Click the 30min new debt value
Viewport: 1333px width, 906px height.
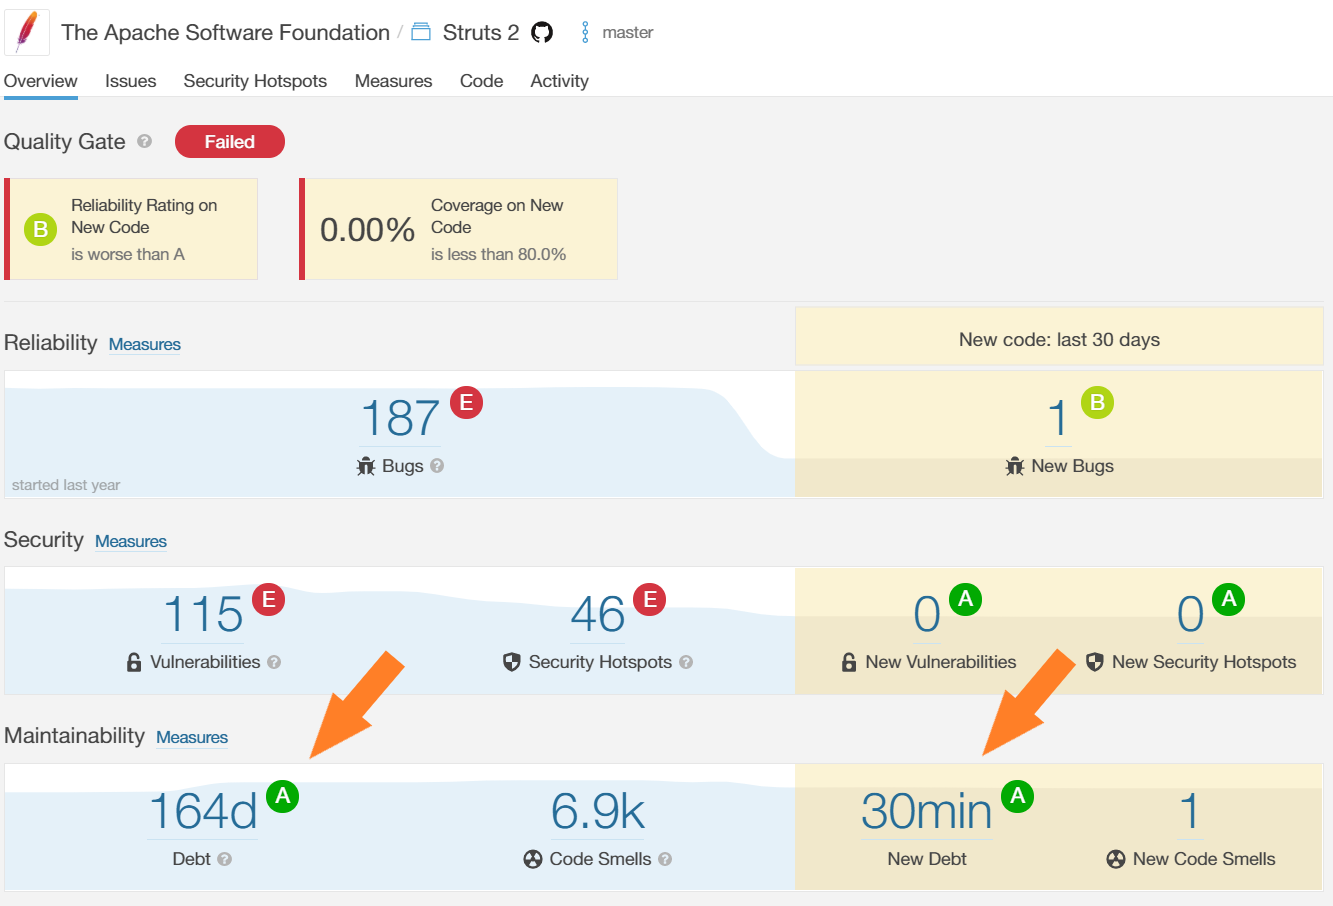[x=927, y=811]
